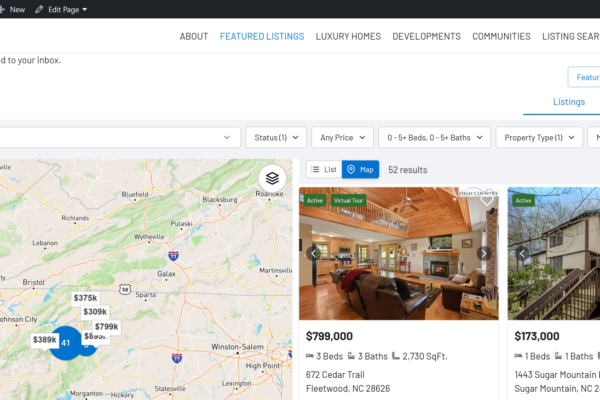The width and height of the screenshot is (600, 400).
Task: Go to ABOUT page
Action: pyautogui.click(x=194, y=36)
